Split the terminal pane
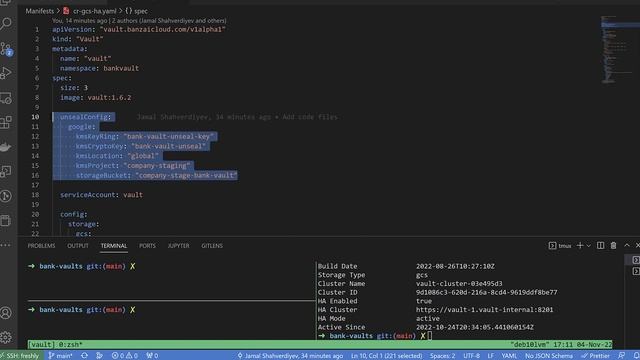The height and width of the screenshot is (360, 640). tap(600, 245)
